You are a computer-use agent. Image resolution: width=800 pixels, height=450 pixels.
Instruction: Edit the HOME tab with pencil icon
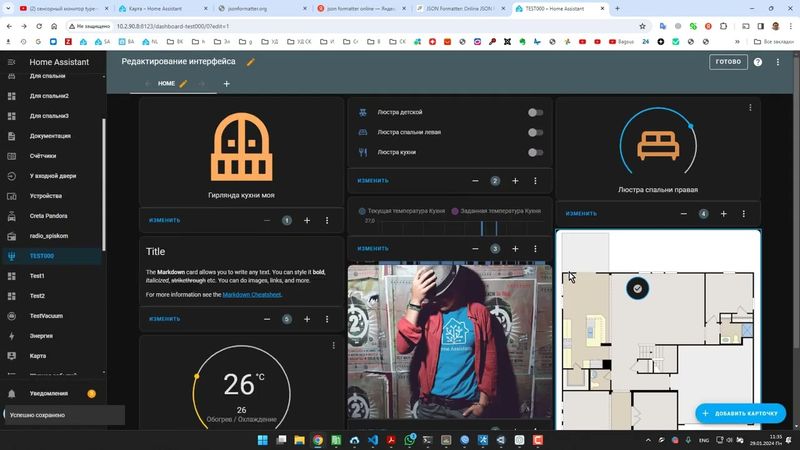click(183, 83)
